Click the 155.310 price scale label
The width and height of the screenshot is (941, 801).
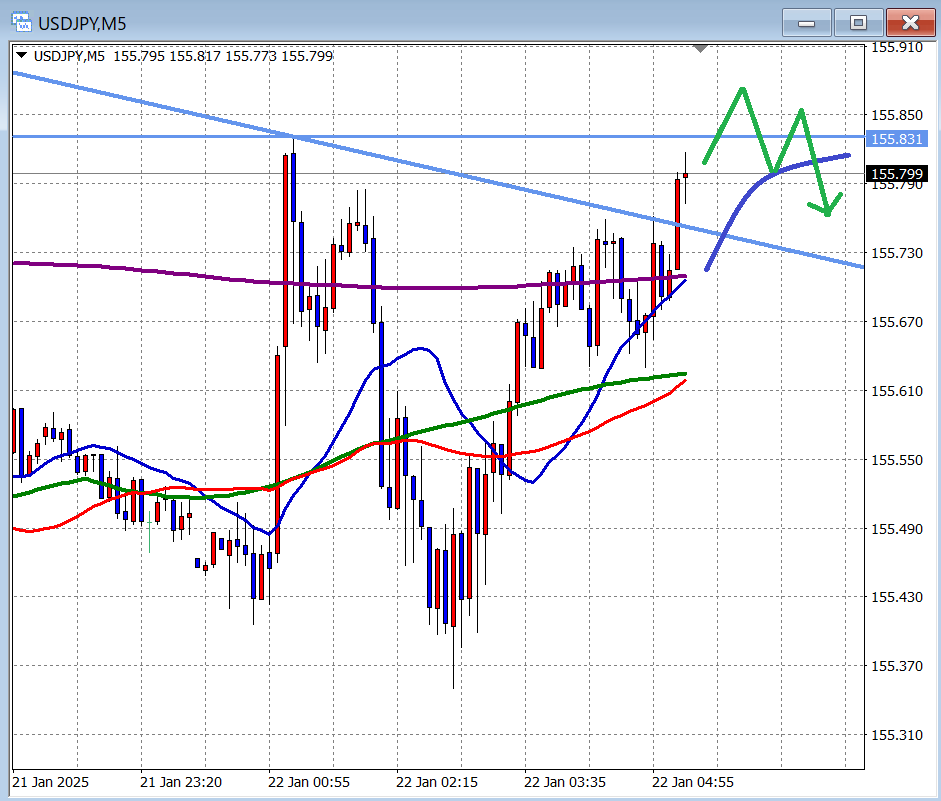(x=896, y=735)
